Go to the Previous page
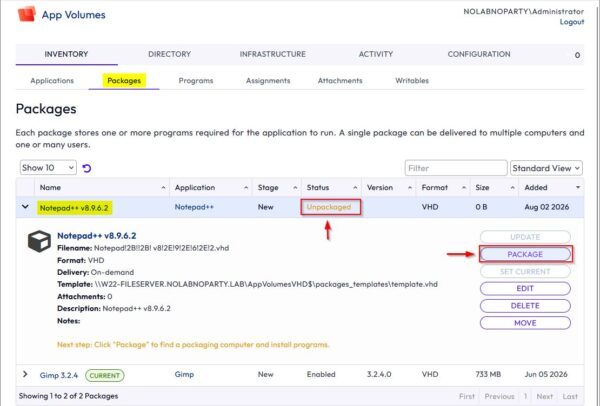 click(x=499, y=396)
